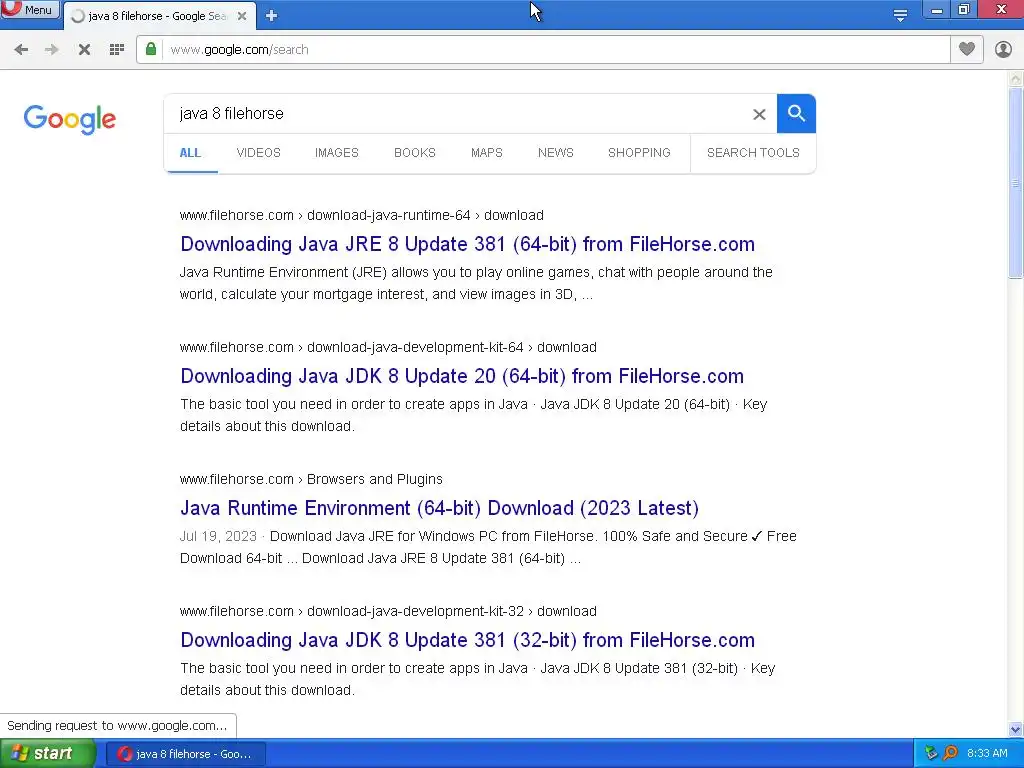Click the 8:33 AM clock
1024x768 pixels.
point(987,754)
